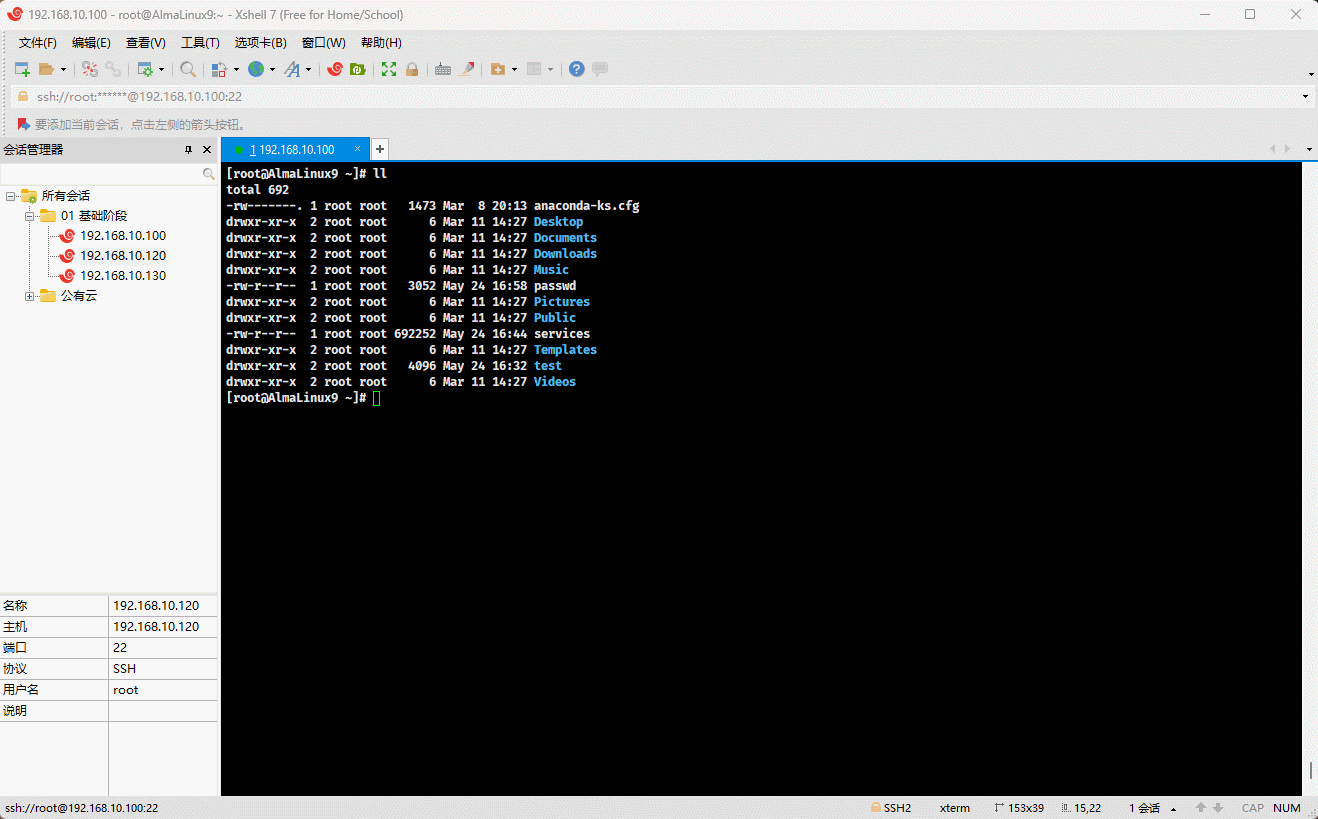Click the lock screen padlock icon
Viewport: 1318px width, 819px height.
[412, 69]
